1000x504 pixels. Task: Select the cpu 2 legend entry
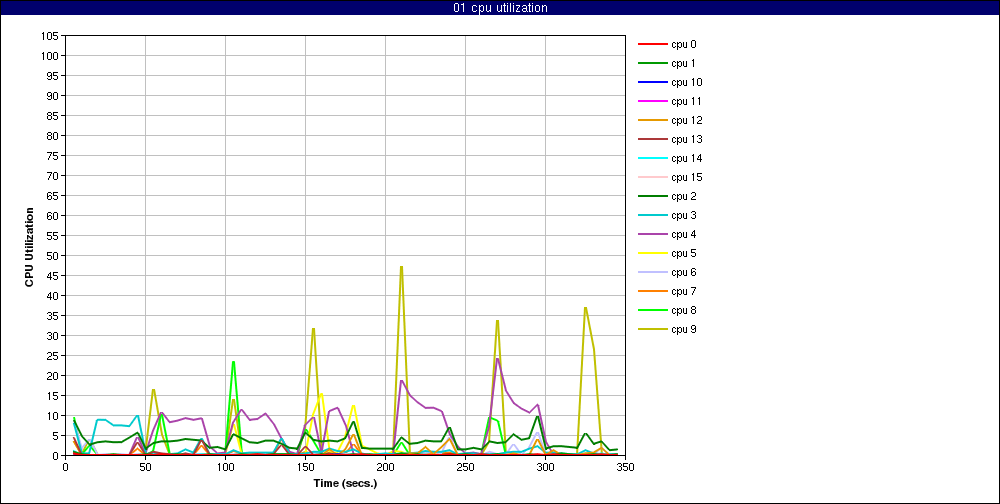tap(667, 196)
